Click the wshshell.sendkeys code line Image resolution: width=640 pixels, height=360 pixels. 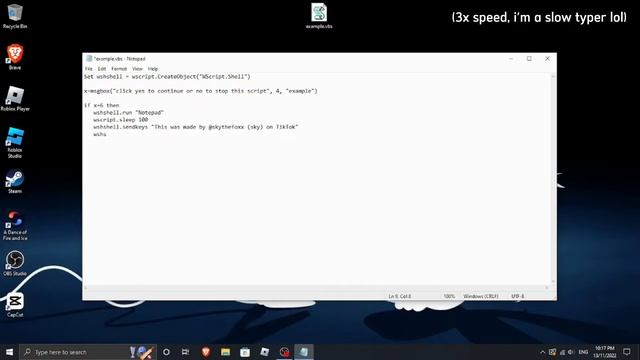[x=196, y=127]
